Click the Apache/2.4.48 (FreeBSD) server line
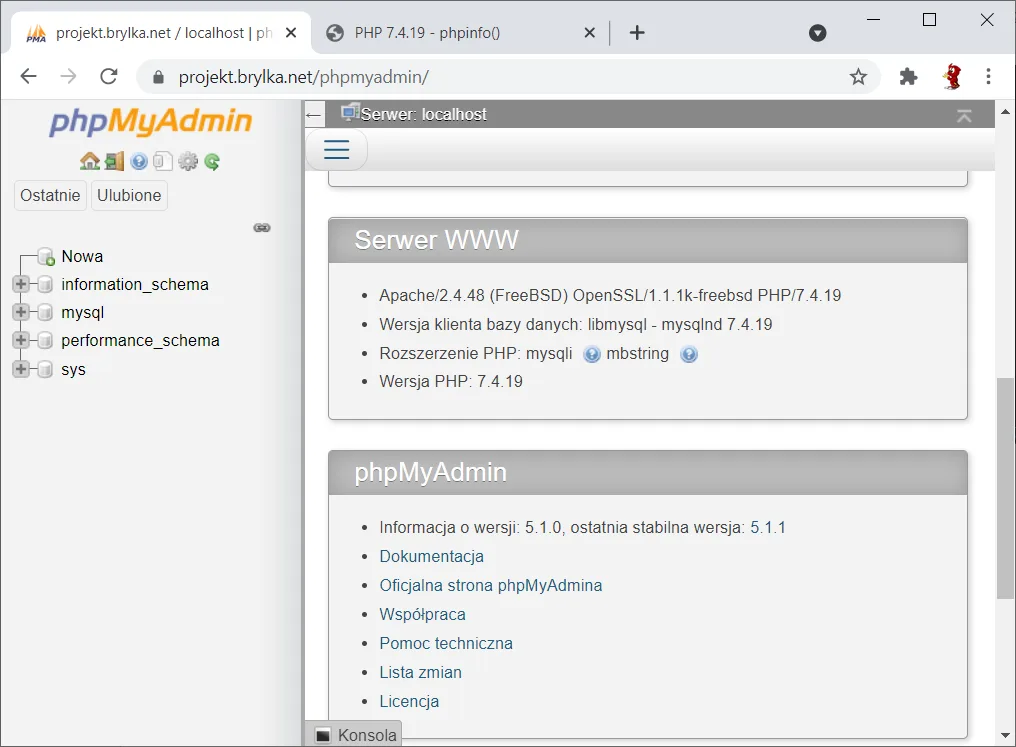 pos(610,295)
